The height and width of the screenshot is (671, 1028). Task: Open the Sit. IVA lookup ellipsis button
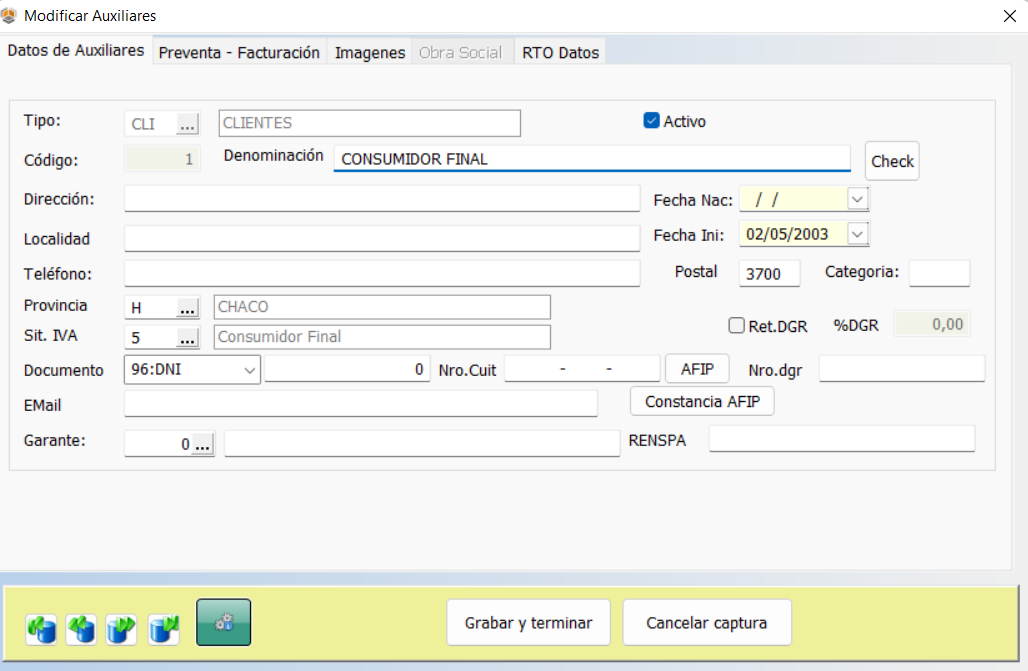click(188, 337)
